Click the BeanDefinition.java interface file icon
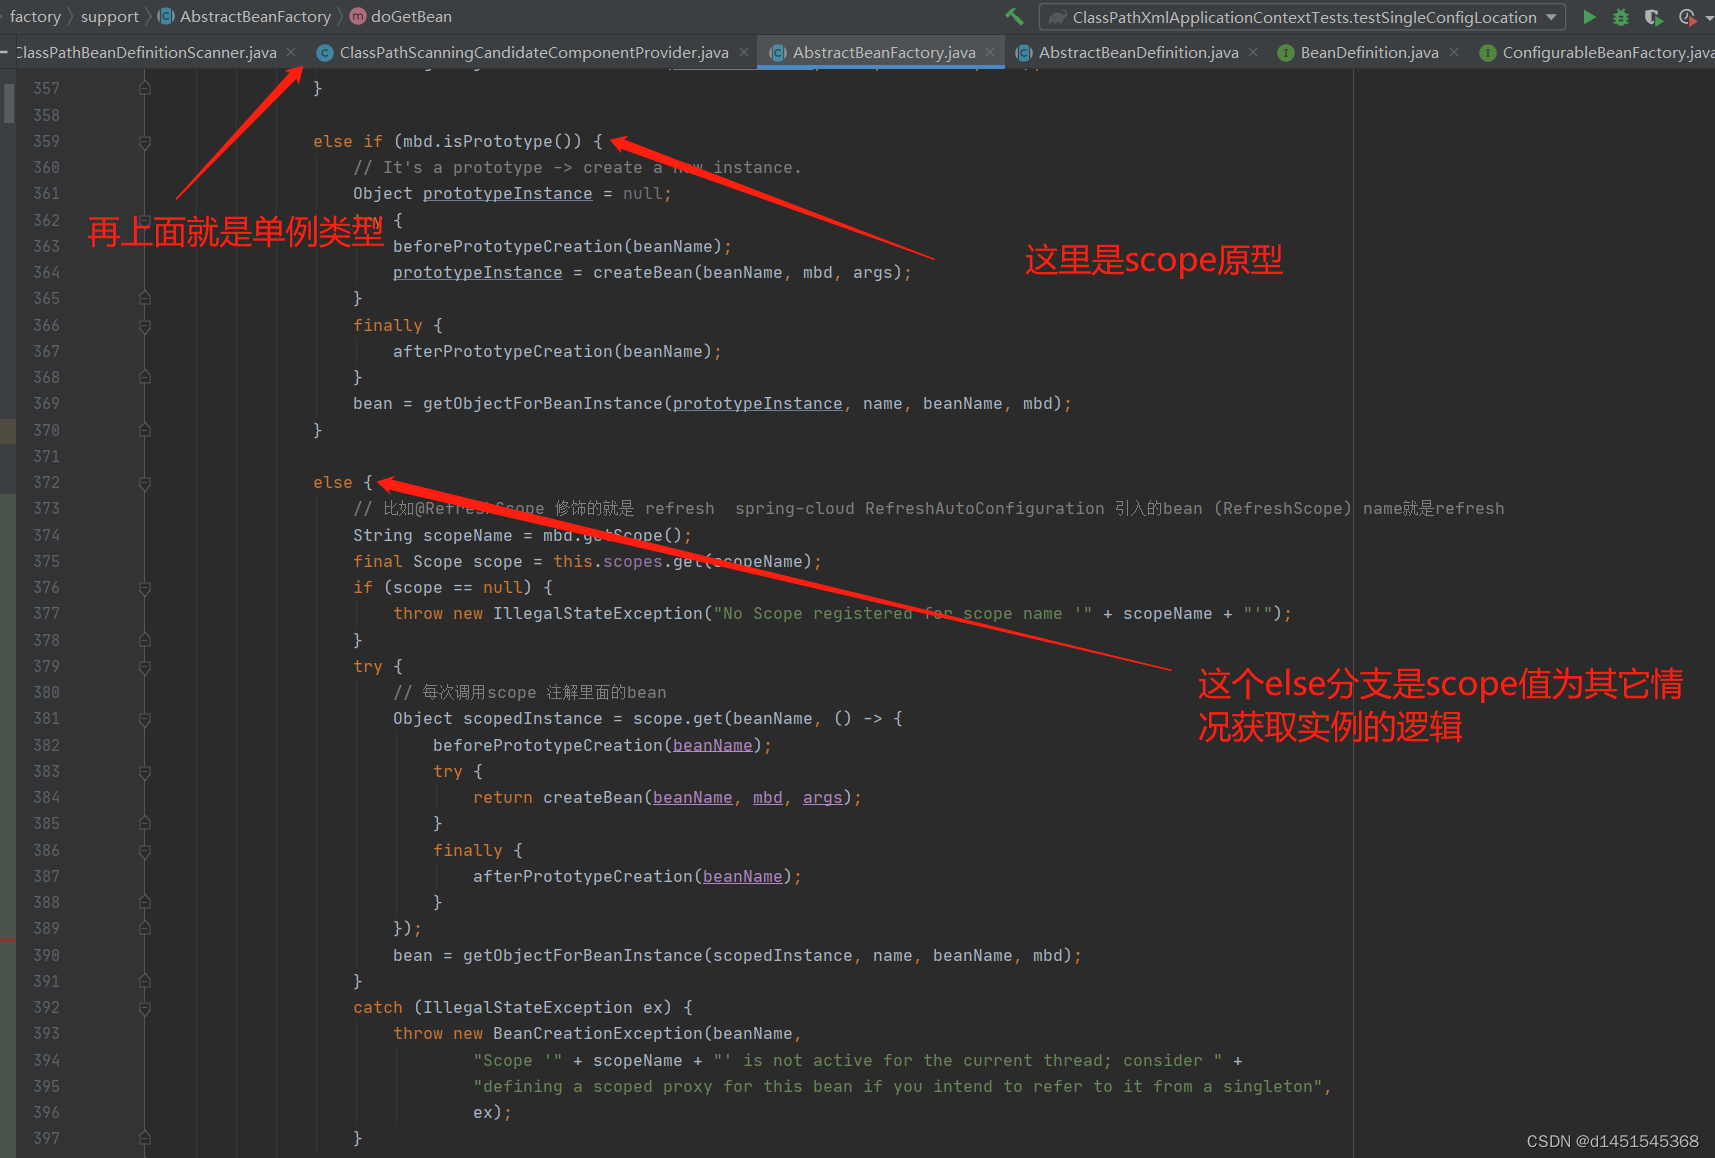This screenshot has width=1715, height=1158. (x=1286, y=52)
